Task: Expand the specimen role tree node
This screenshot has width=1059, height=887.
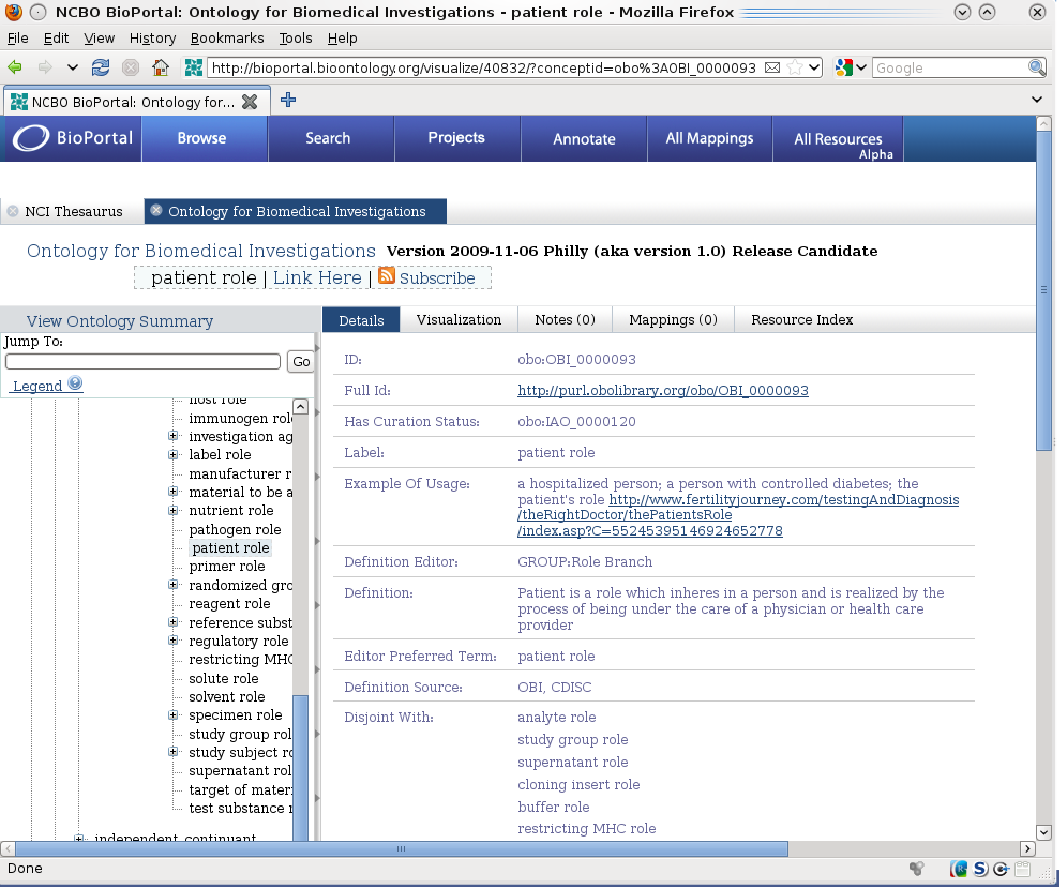Action: pos(173,715)
